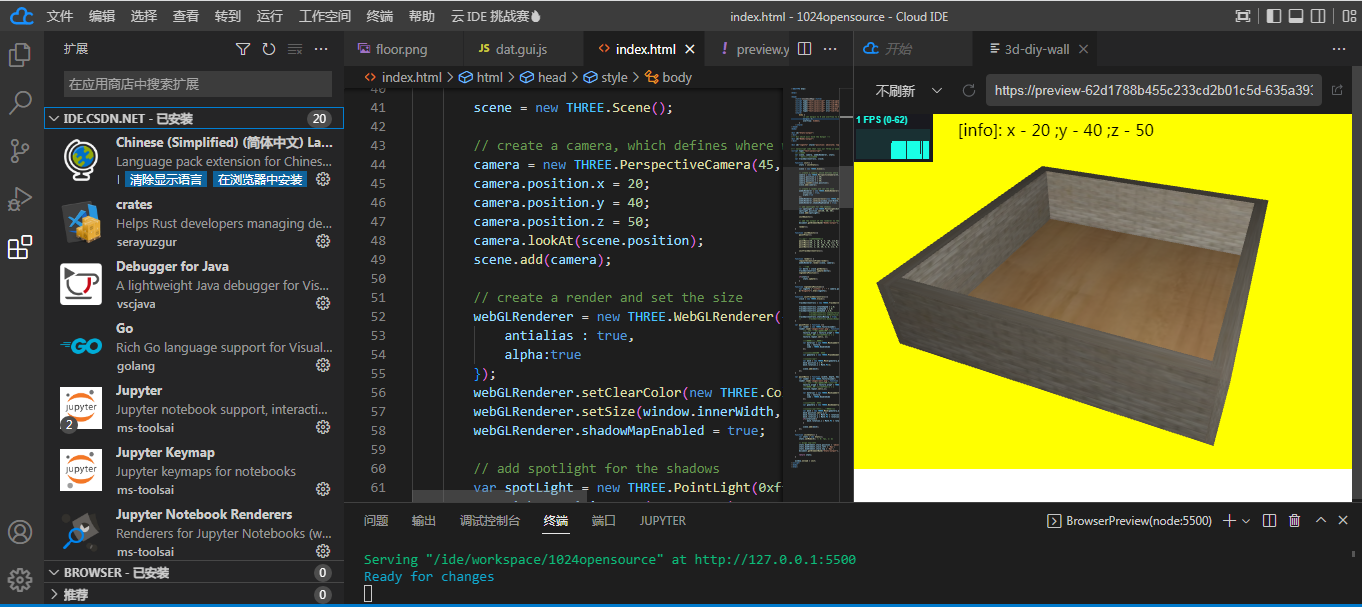The image size is (1362, 607).
Task: Open the Jupyter Notebook Renderers extension entry
Action: [x=194, y=533]
